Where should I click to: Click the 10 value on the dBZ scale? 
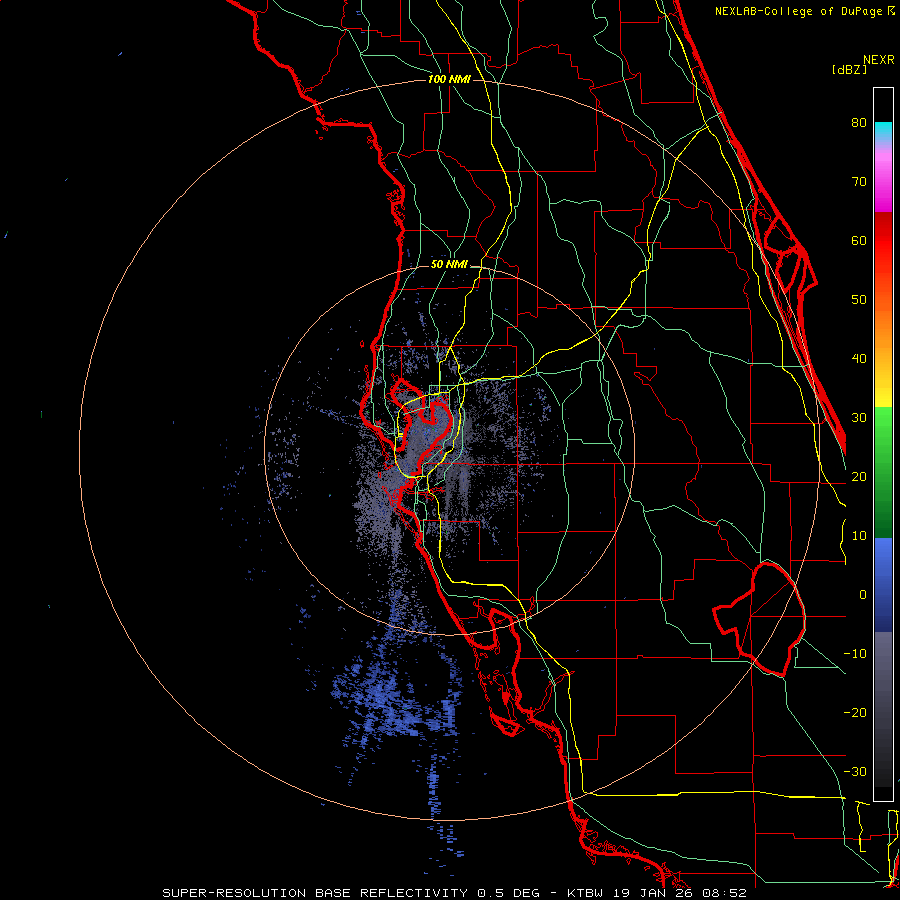click(x=859, y=536)
